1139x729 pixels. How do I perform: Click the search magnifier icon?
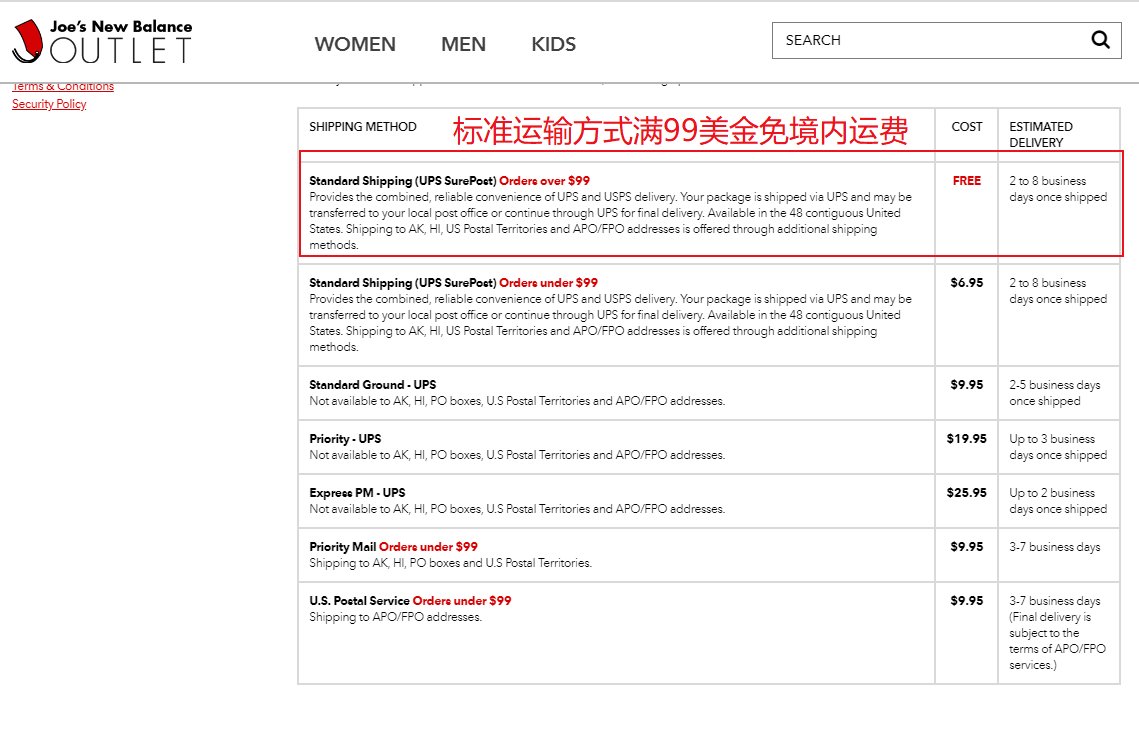coord(1100,40)
